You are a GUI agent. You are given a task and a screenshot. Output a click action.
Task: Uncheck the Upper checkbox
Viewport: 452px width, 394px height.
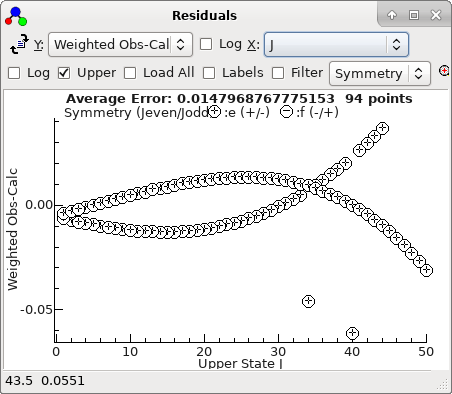[64, 73]
